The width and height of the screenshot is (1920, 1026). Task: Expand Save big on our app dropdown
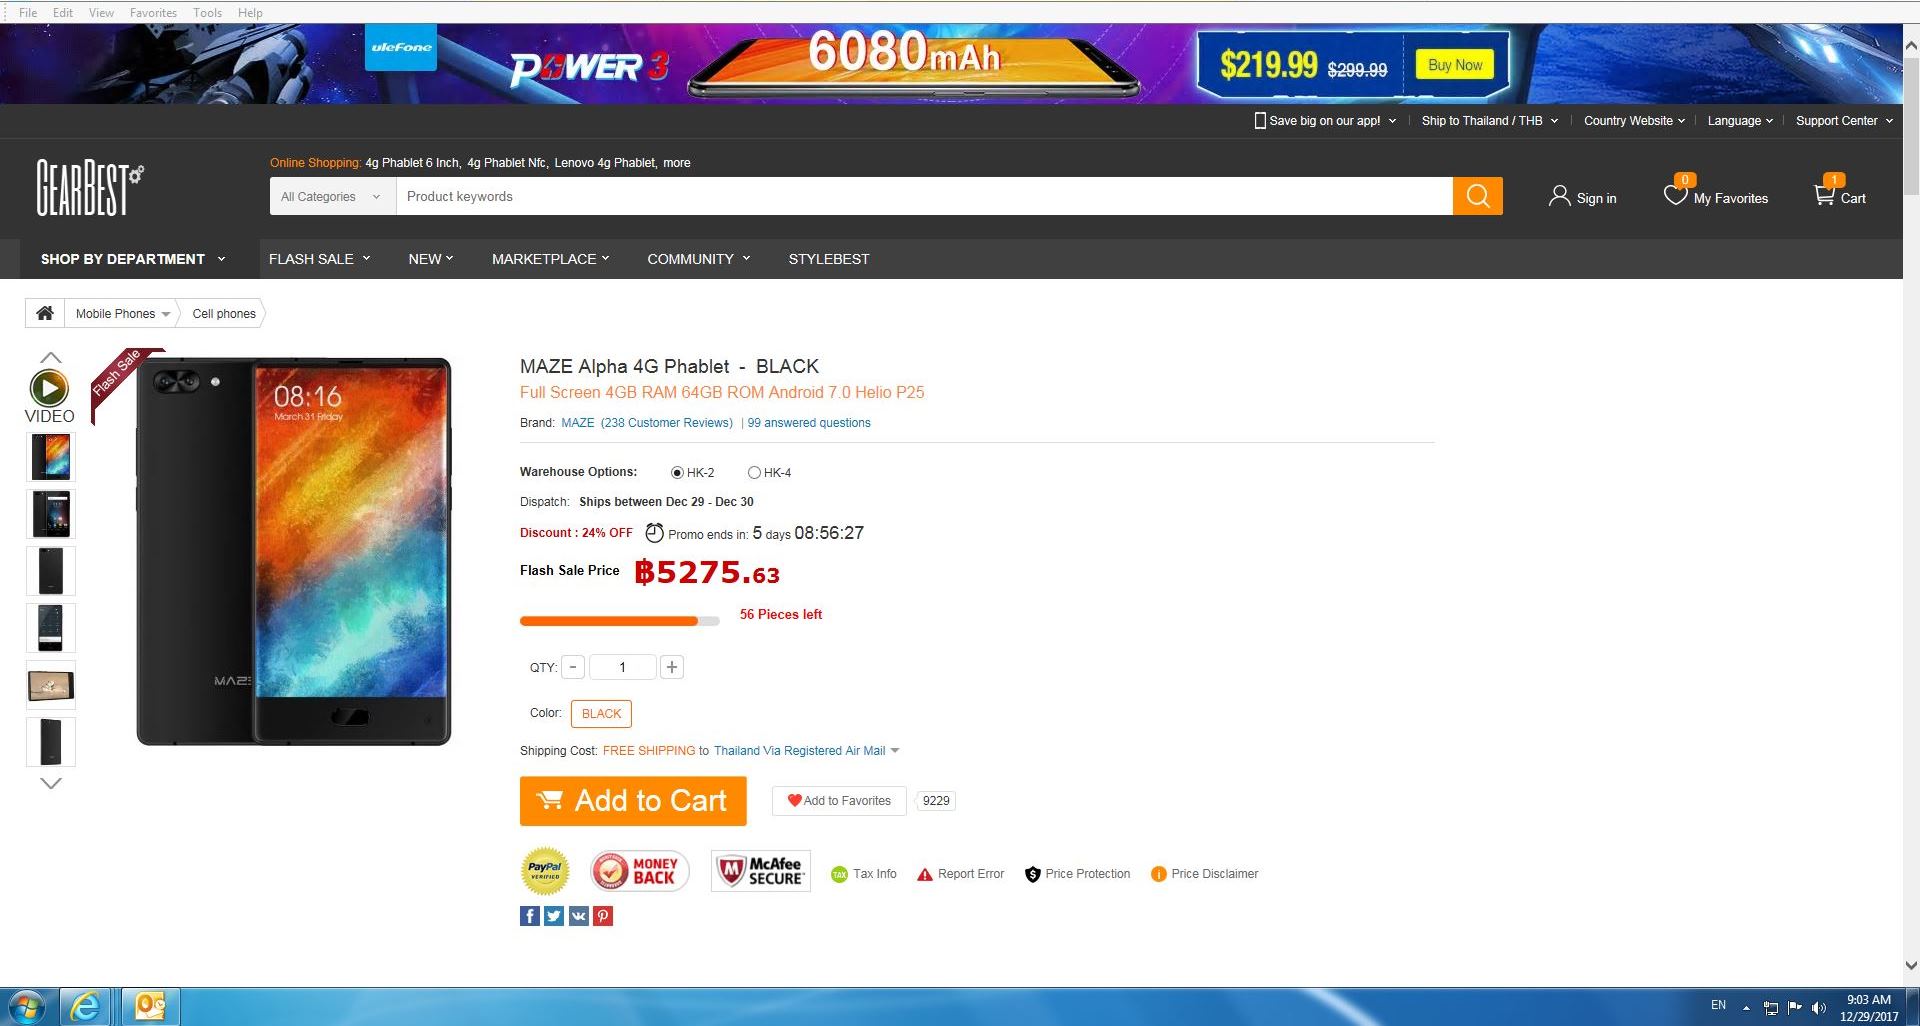click(1325, 121)
